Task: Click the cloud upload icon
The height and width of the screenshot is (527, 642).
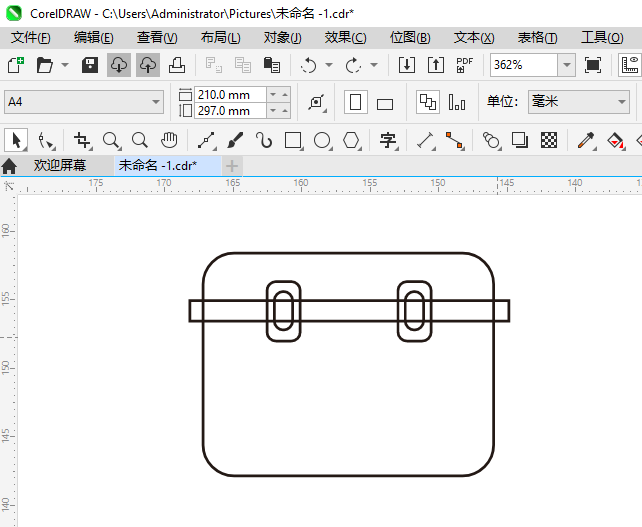Action: pos(148,65)
